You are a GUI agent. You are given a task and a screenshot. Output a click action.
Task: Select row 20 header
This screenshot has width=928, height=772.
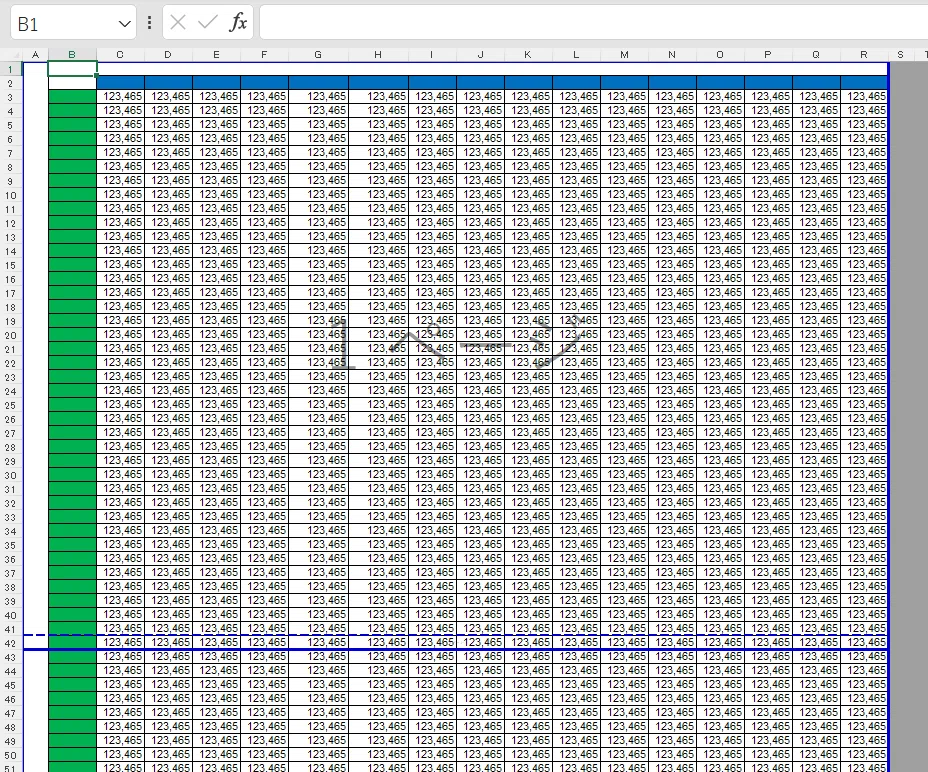pos(11,336)
